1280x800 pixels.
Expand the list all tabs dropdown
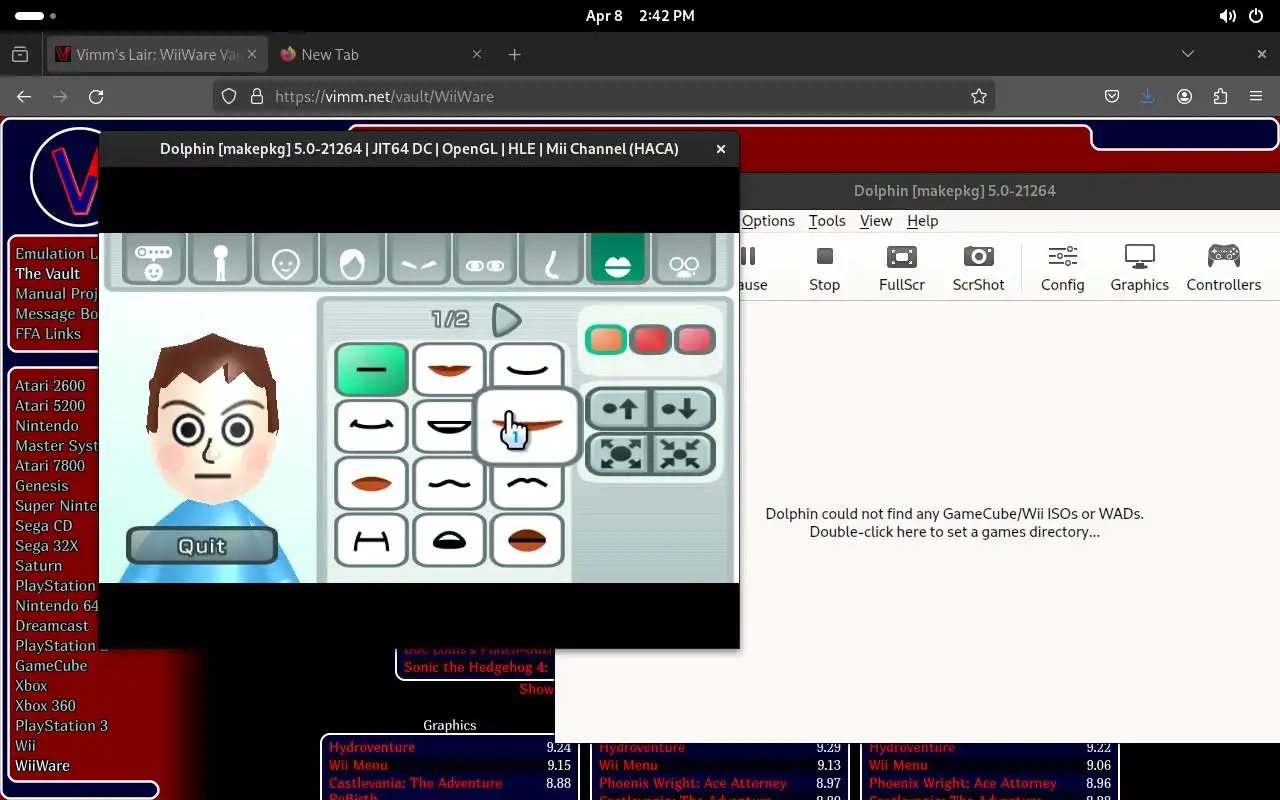pos(1188,54)
